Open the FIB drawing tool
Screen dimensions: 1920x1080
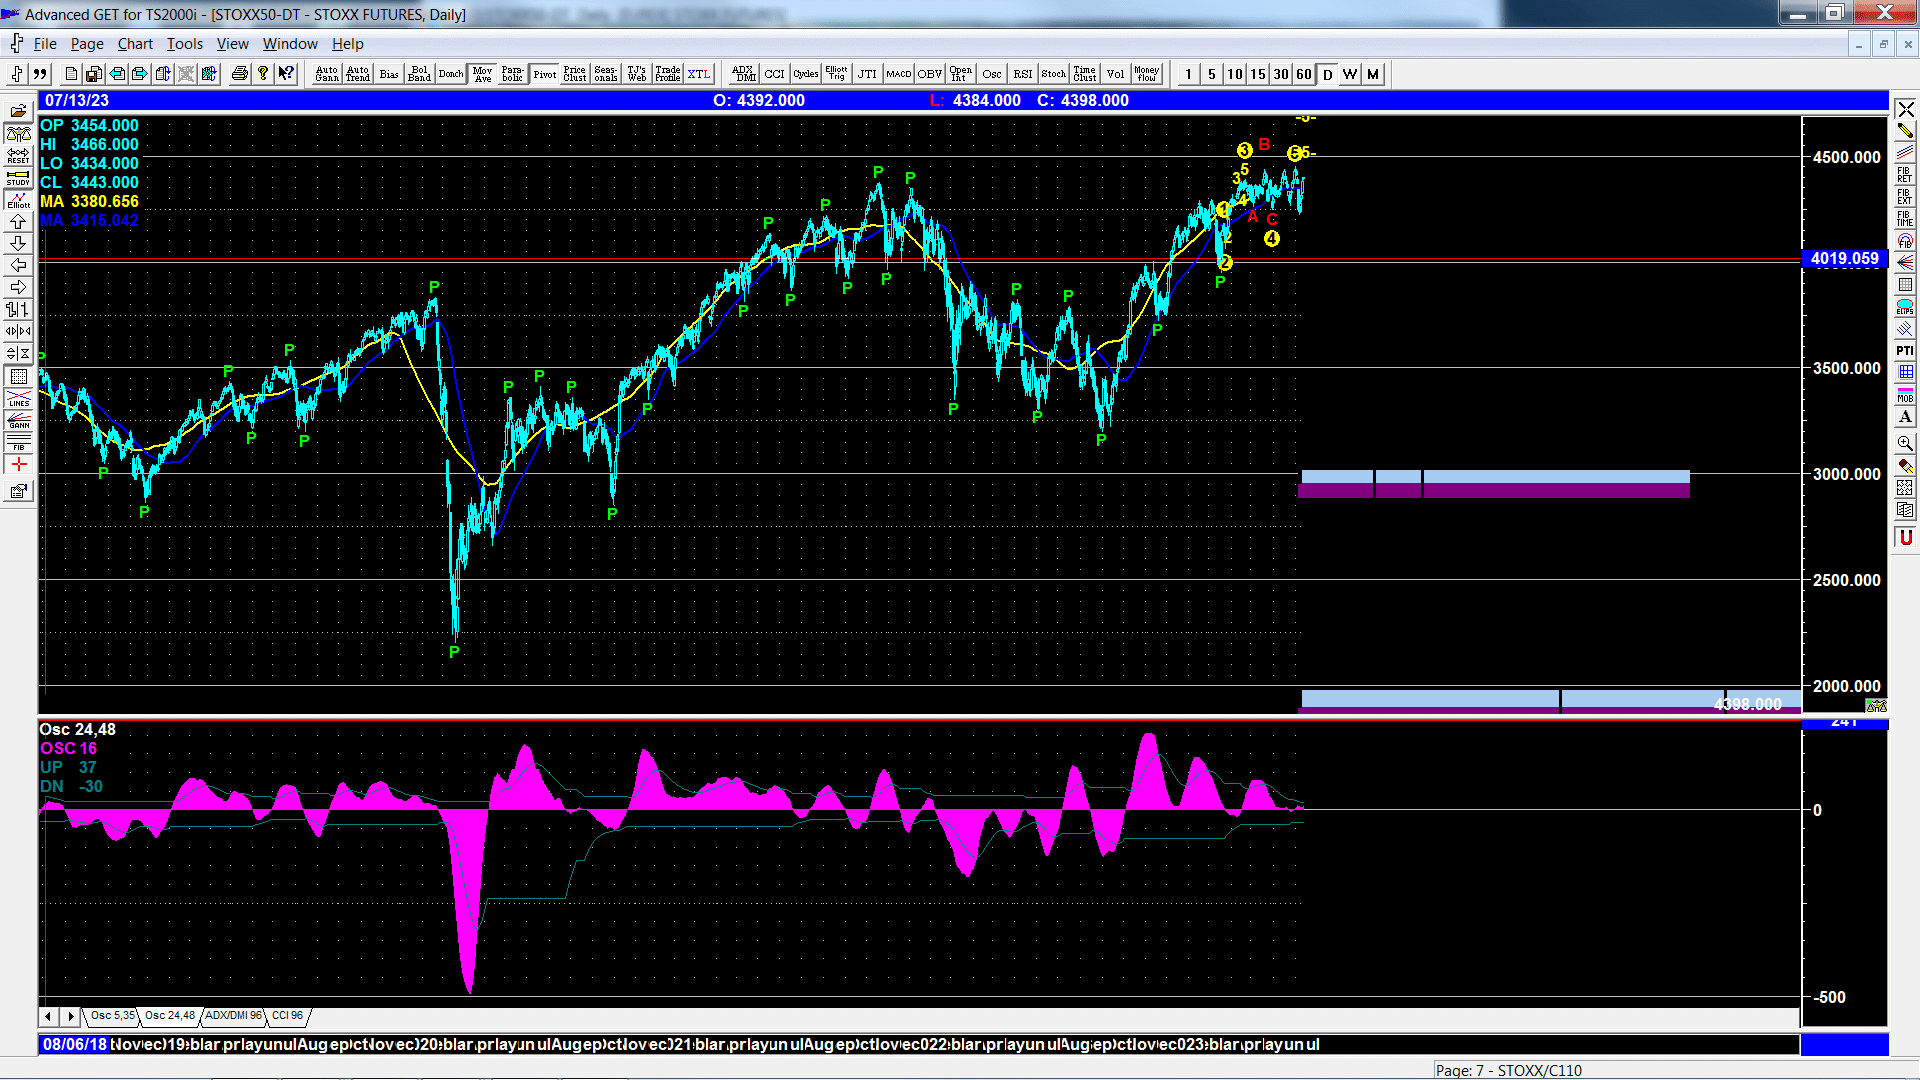pyautogui.click(x=19, y=442)
